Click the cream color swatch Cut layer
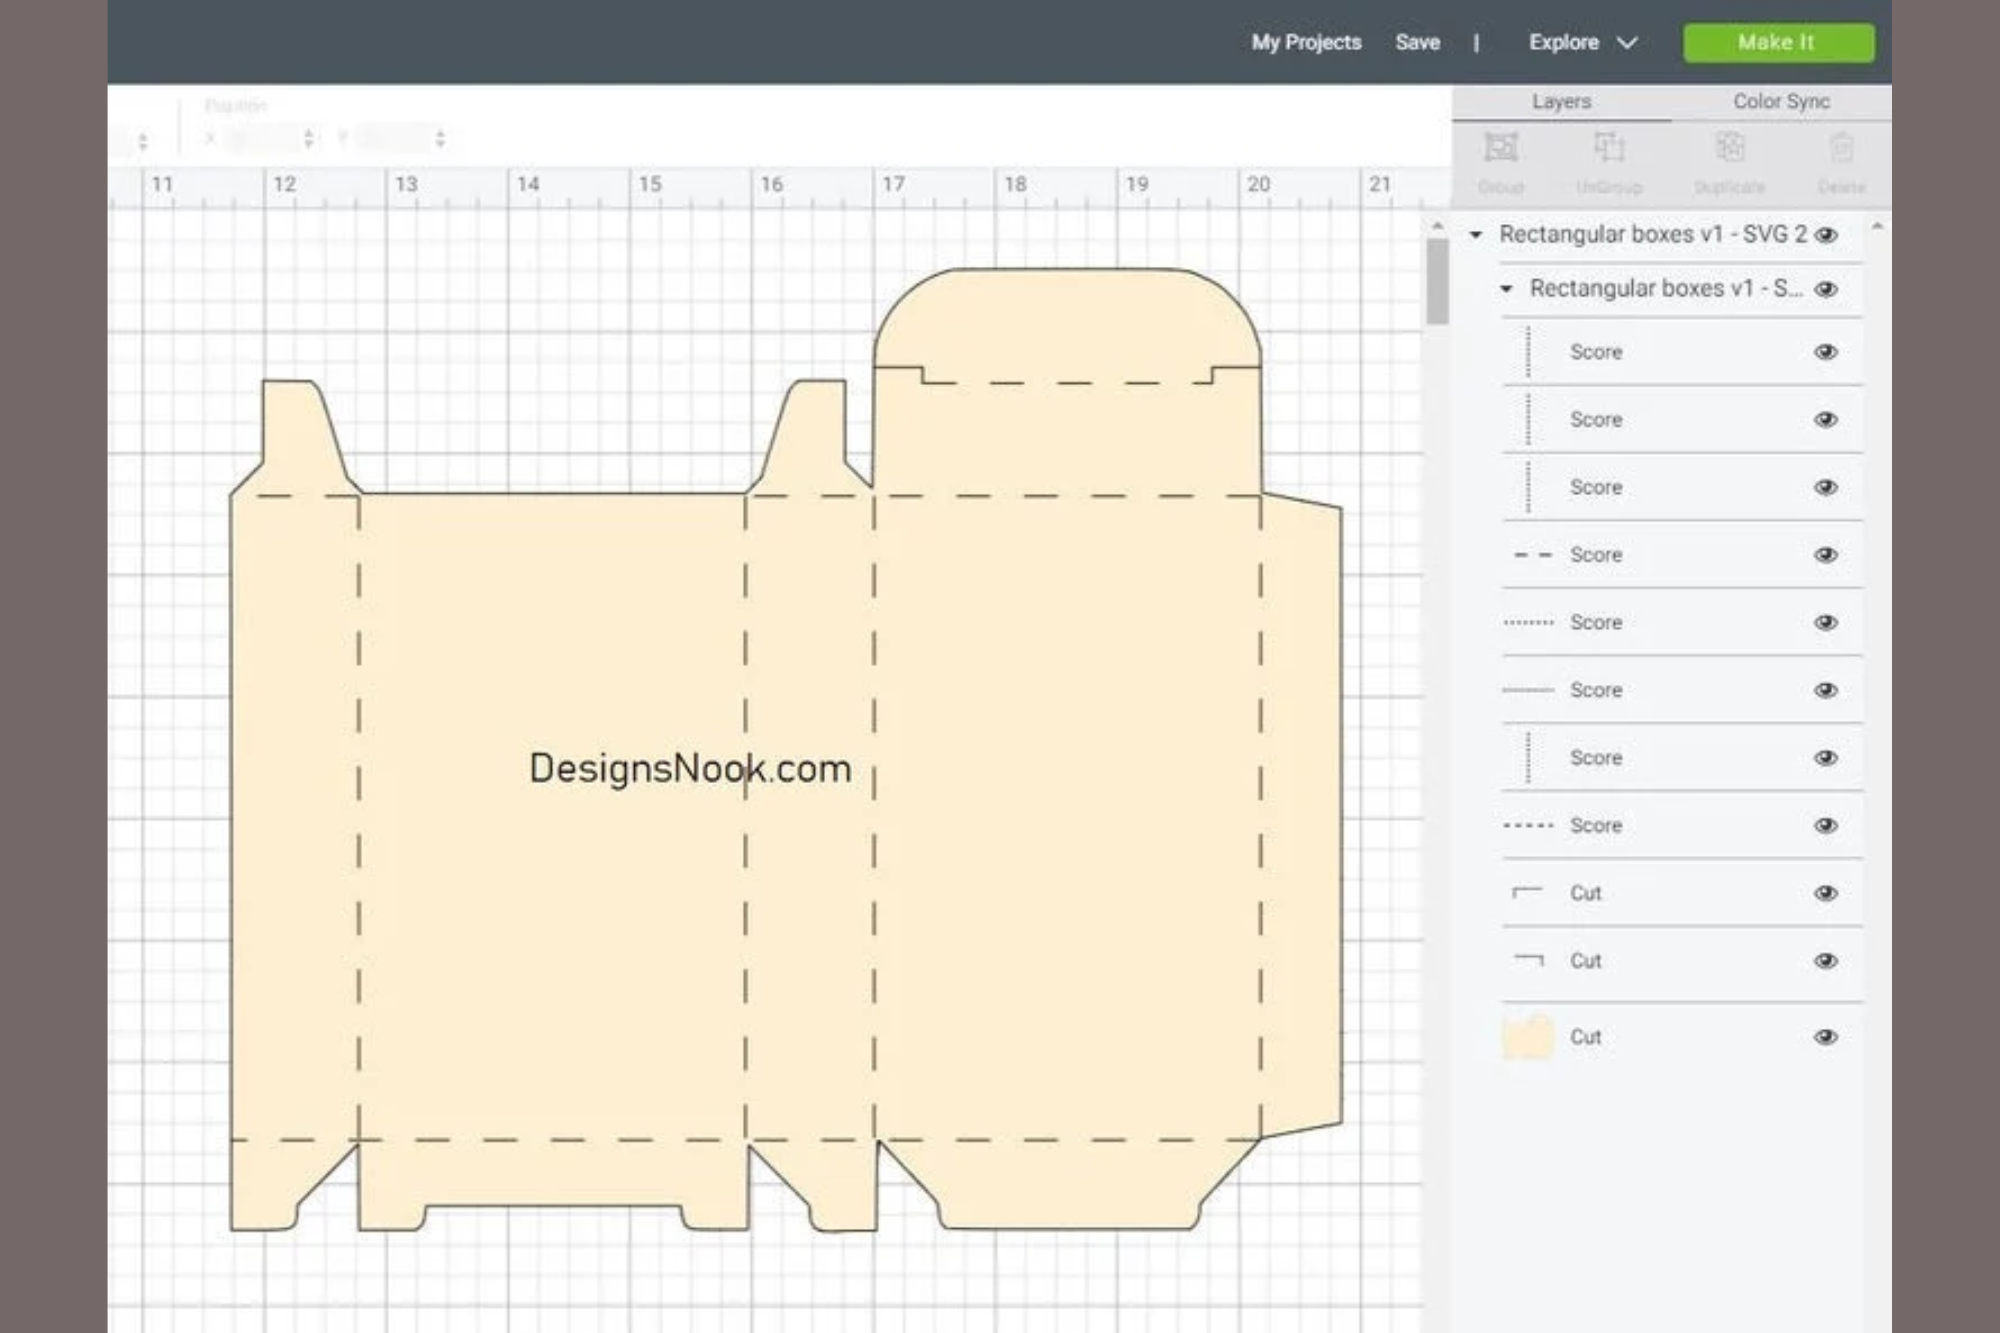 point(1528,1037)
